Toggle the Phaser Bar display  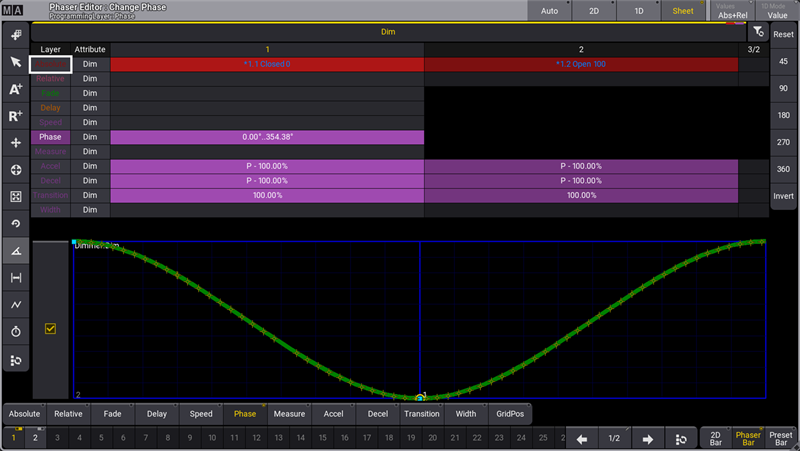click(x=748, y=438)
